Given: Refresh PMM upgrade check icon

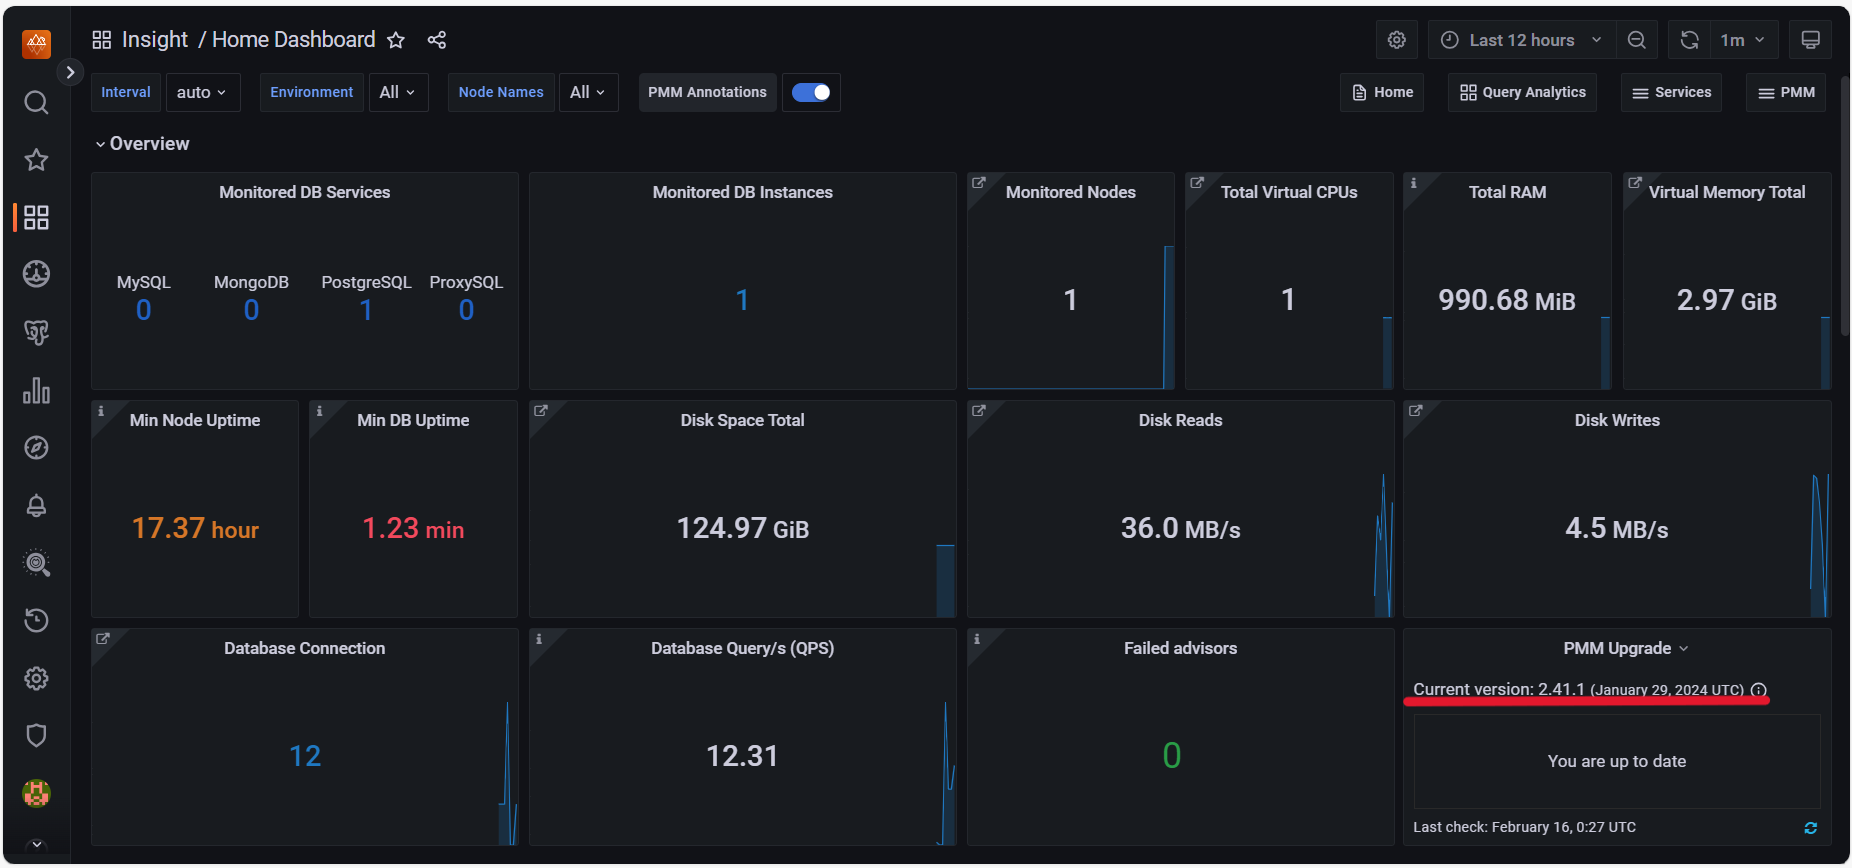Looking at the screenshot, I should (1810, 828).
